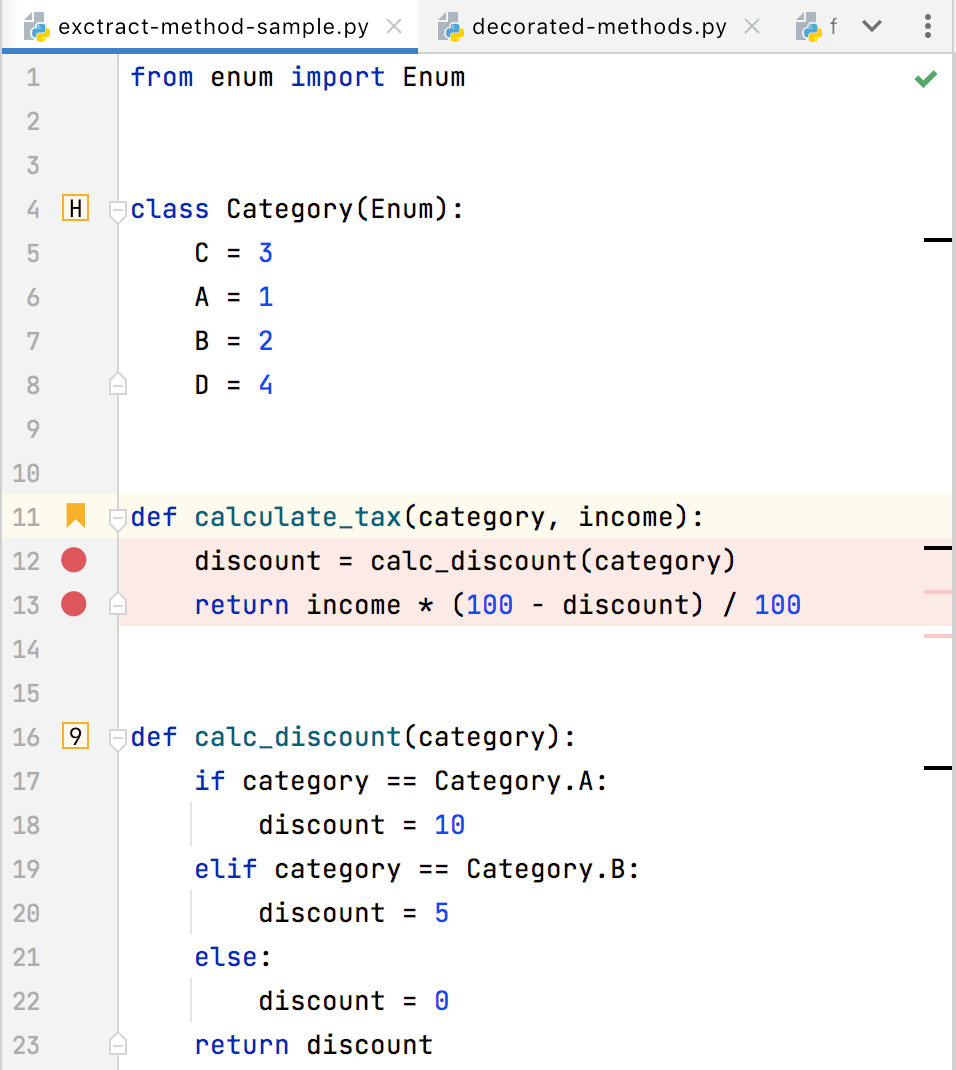
Task: Open the partially hidden third file tab
Action: pyautogui.click(x=816, y=27)
